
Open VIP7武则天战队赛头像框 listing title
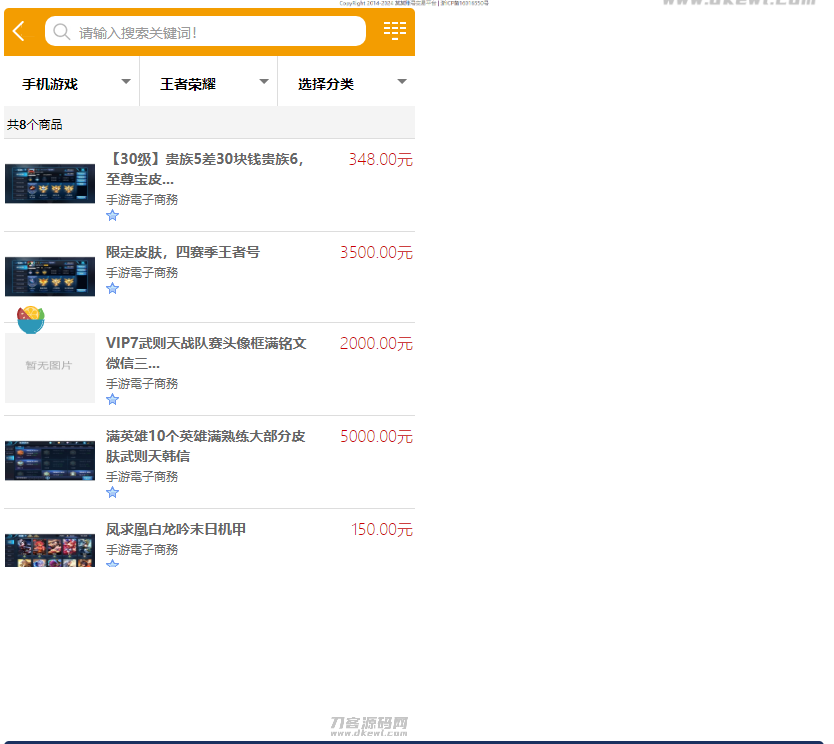pos(206,353)
